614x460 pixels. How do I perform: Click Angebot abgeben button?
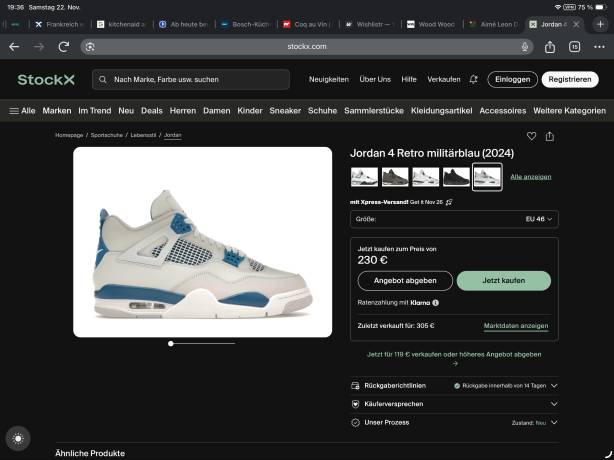pyautogui.click(x=398, y=281)
